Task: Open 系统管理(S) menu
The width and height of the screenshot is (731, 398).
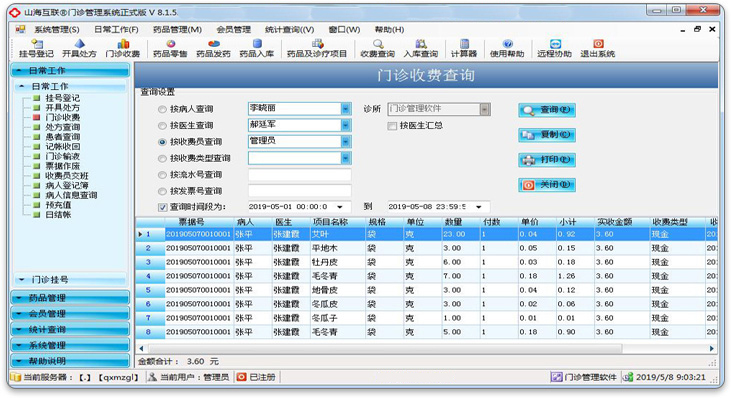Action: 56,30
